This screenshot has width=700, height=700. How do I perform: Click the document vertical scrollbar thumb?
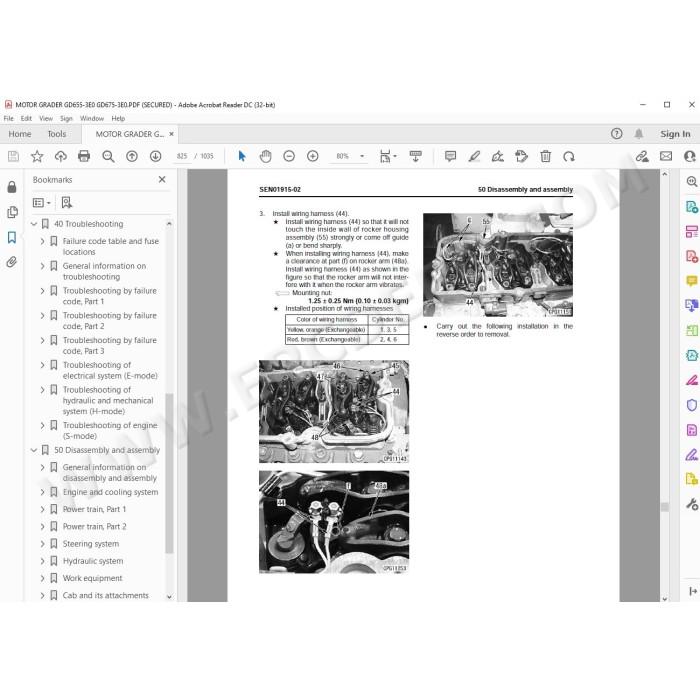[665, 507]
